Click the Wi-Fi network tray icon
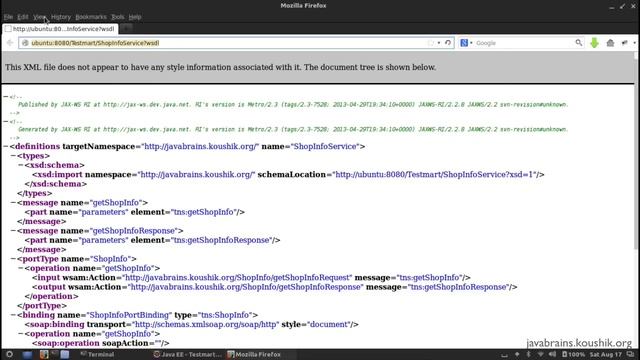The height and width of the screenshot is (360, 640). pyautogui.click(x=540, y=354)
